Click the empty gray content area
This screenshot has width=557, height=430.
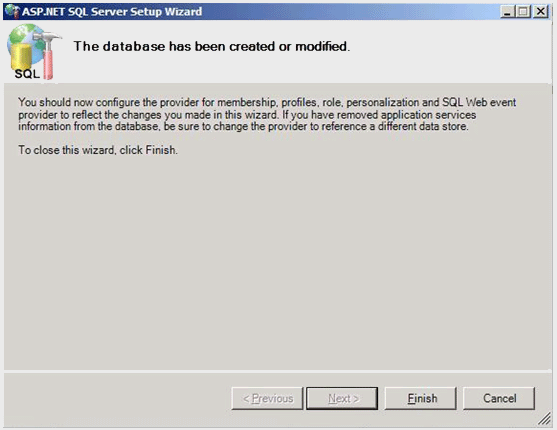(278, 263)
